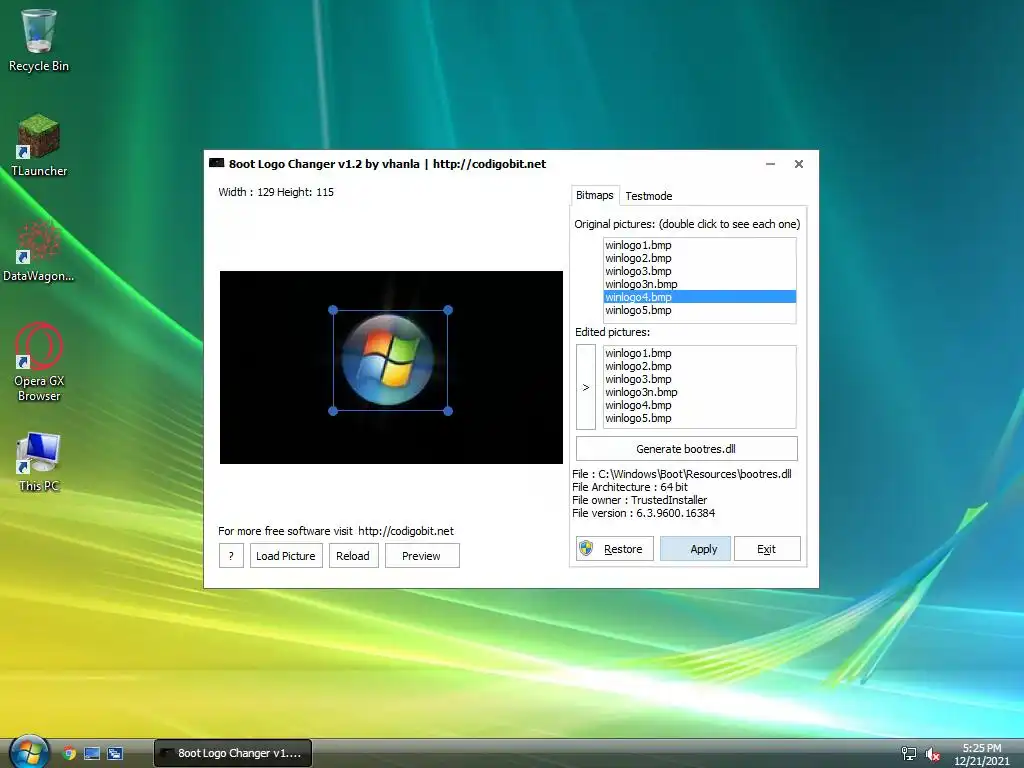Select winlogo2.bmp in Edited pictures
The width and height of the screenshot is (1024, 768).
(x=699, y=366)
